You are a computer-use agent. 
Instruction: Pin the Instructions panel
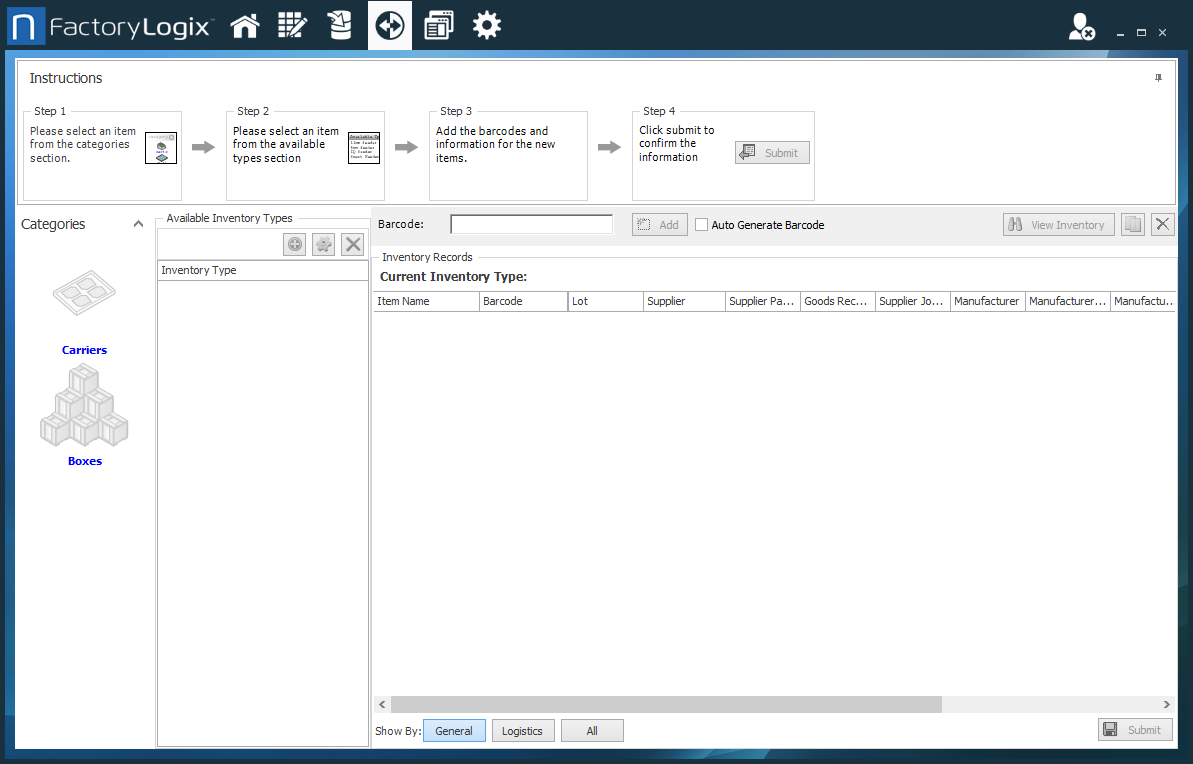pyautogui.click(x=1158, y=77)
